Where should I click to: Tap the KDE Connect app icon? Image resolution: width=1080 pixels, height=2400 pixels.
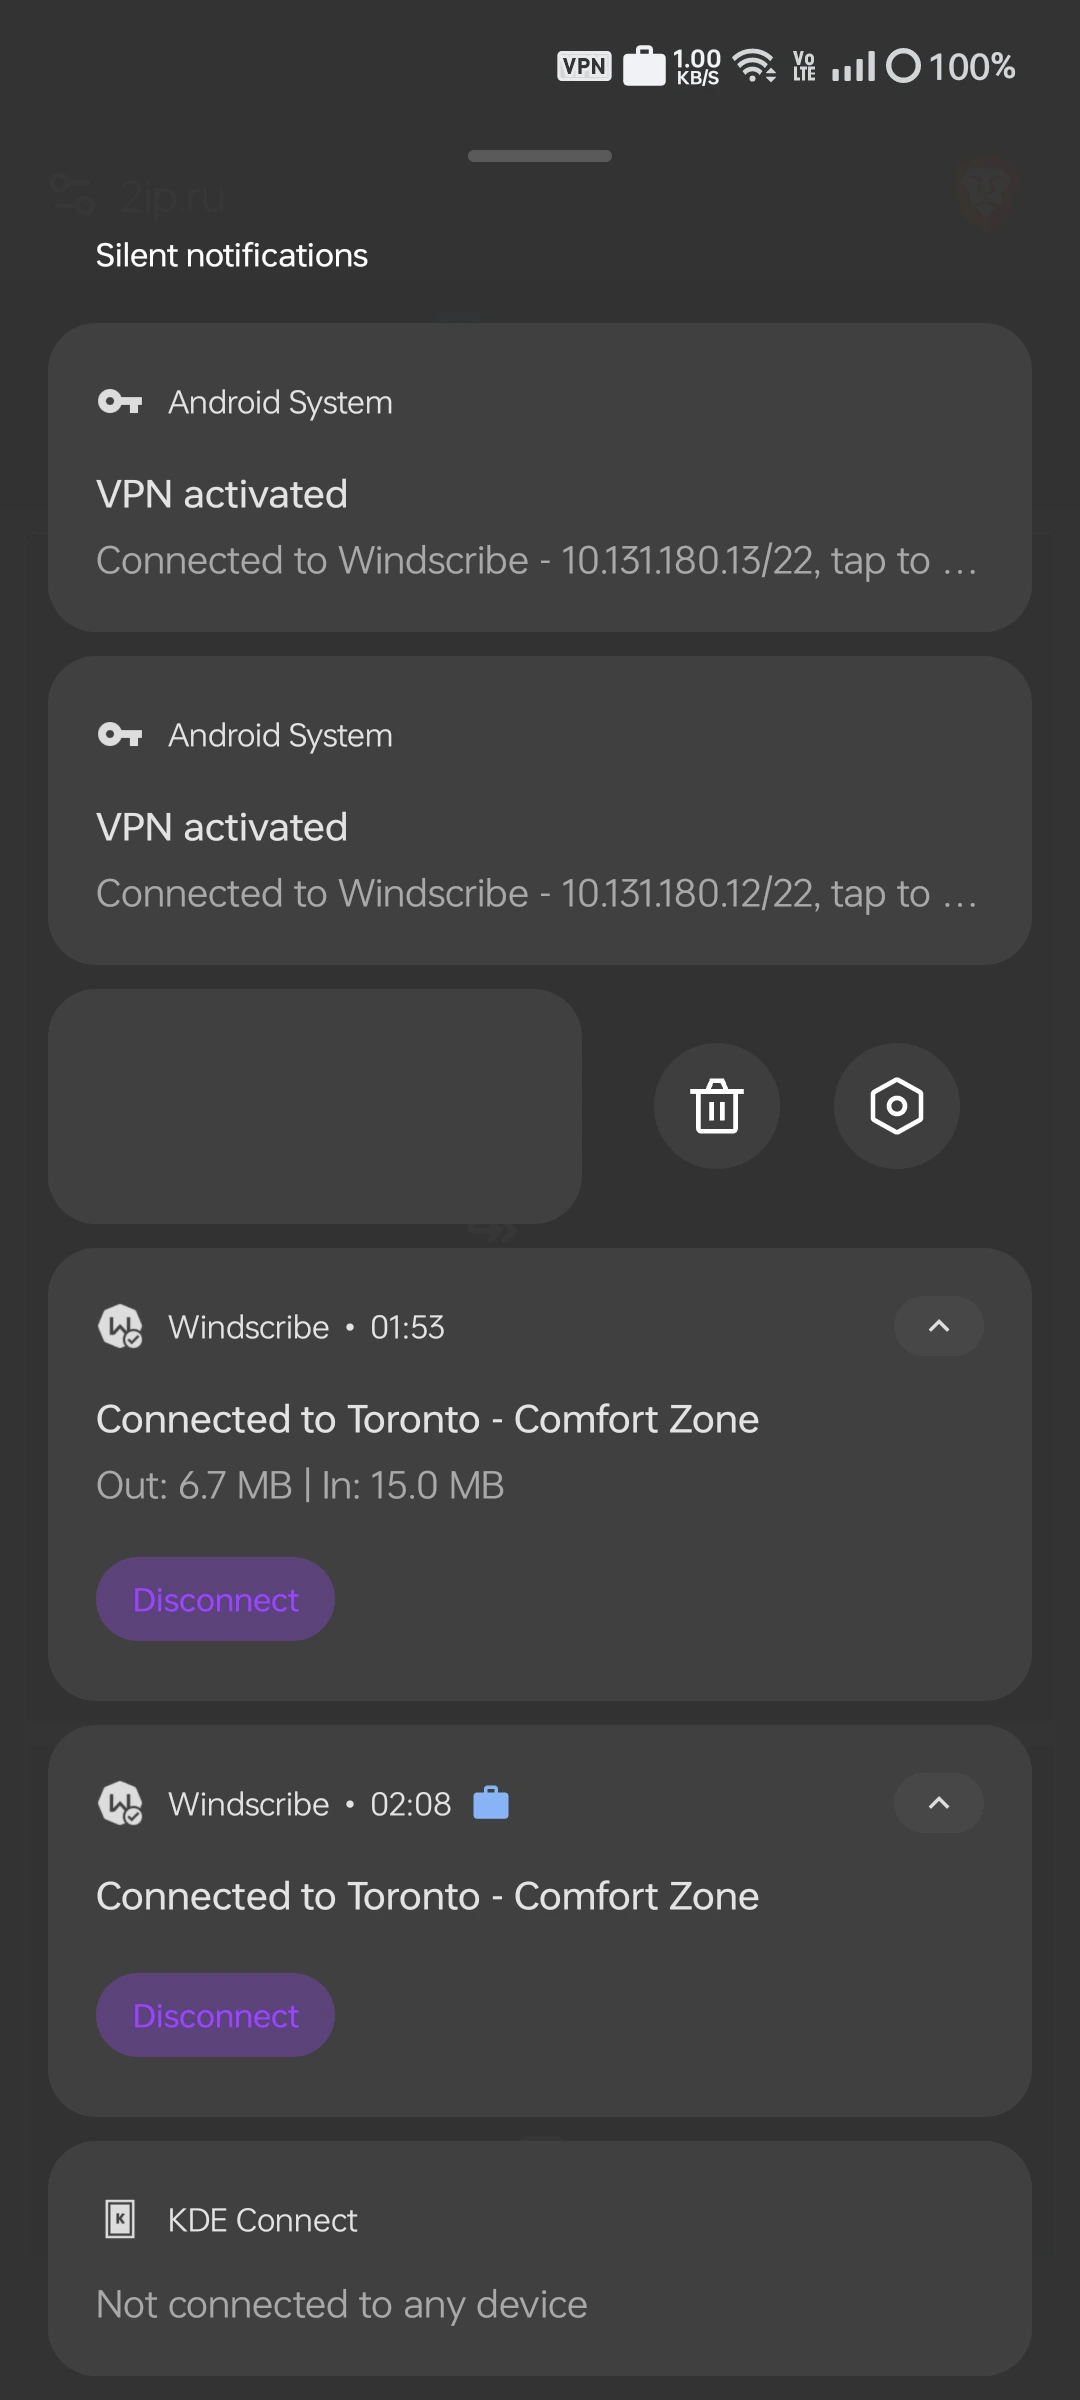pos(120,2220)
